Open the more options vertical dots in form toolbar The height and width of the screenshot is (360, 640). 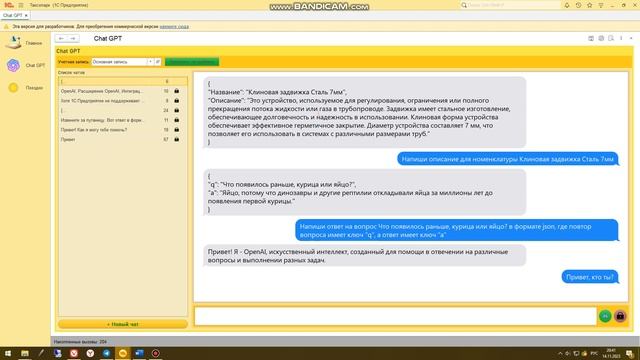pos(621,38)
